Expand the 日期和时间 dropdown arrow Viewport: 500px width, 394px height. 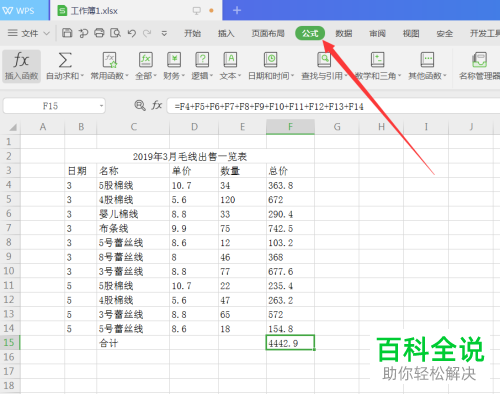coord(292,76)
